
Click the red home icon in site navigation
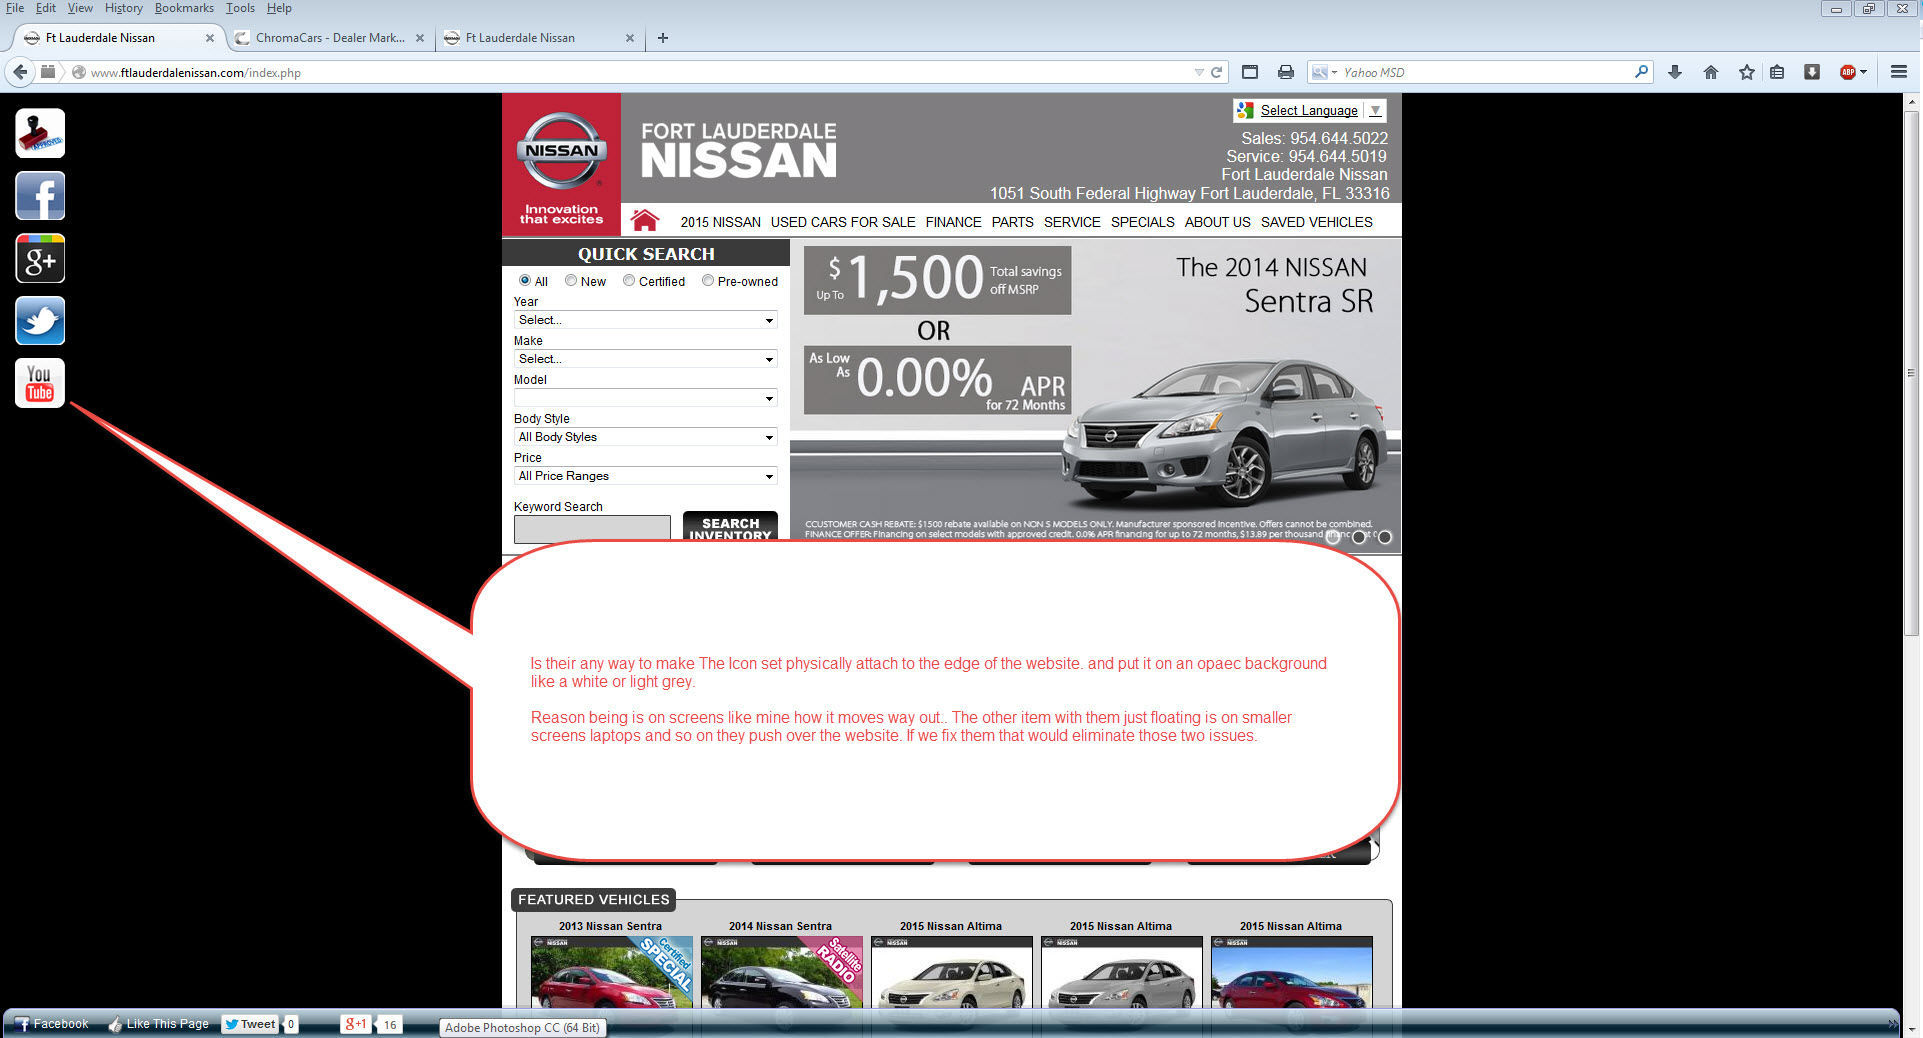645,221
